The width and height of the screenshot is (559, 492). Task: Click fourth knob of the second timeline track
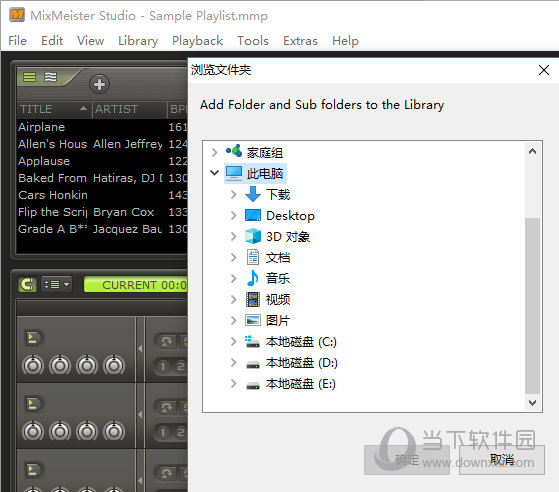coord(114,431)
